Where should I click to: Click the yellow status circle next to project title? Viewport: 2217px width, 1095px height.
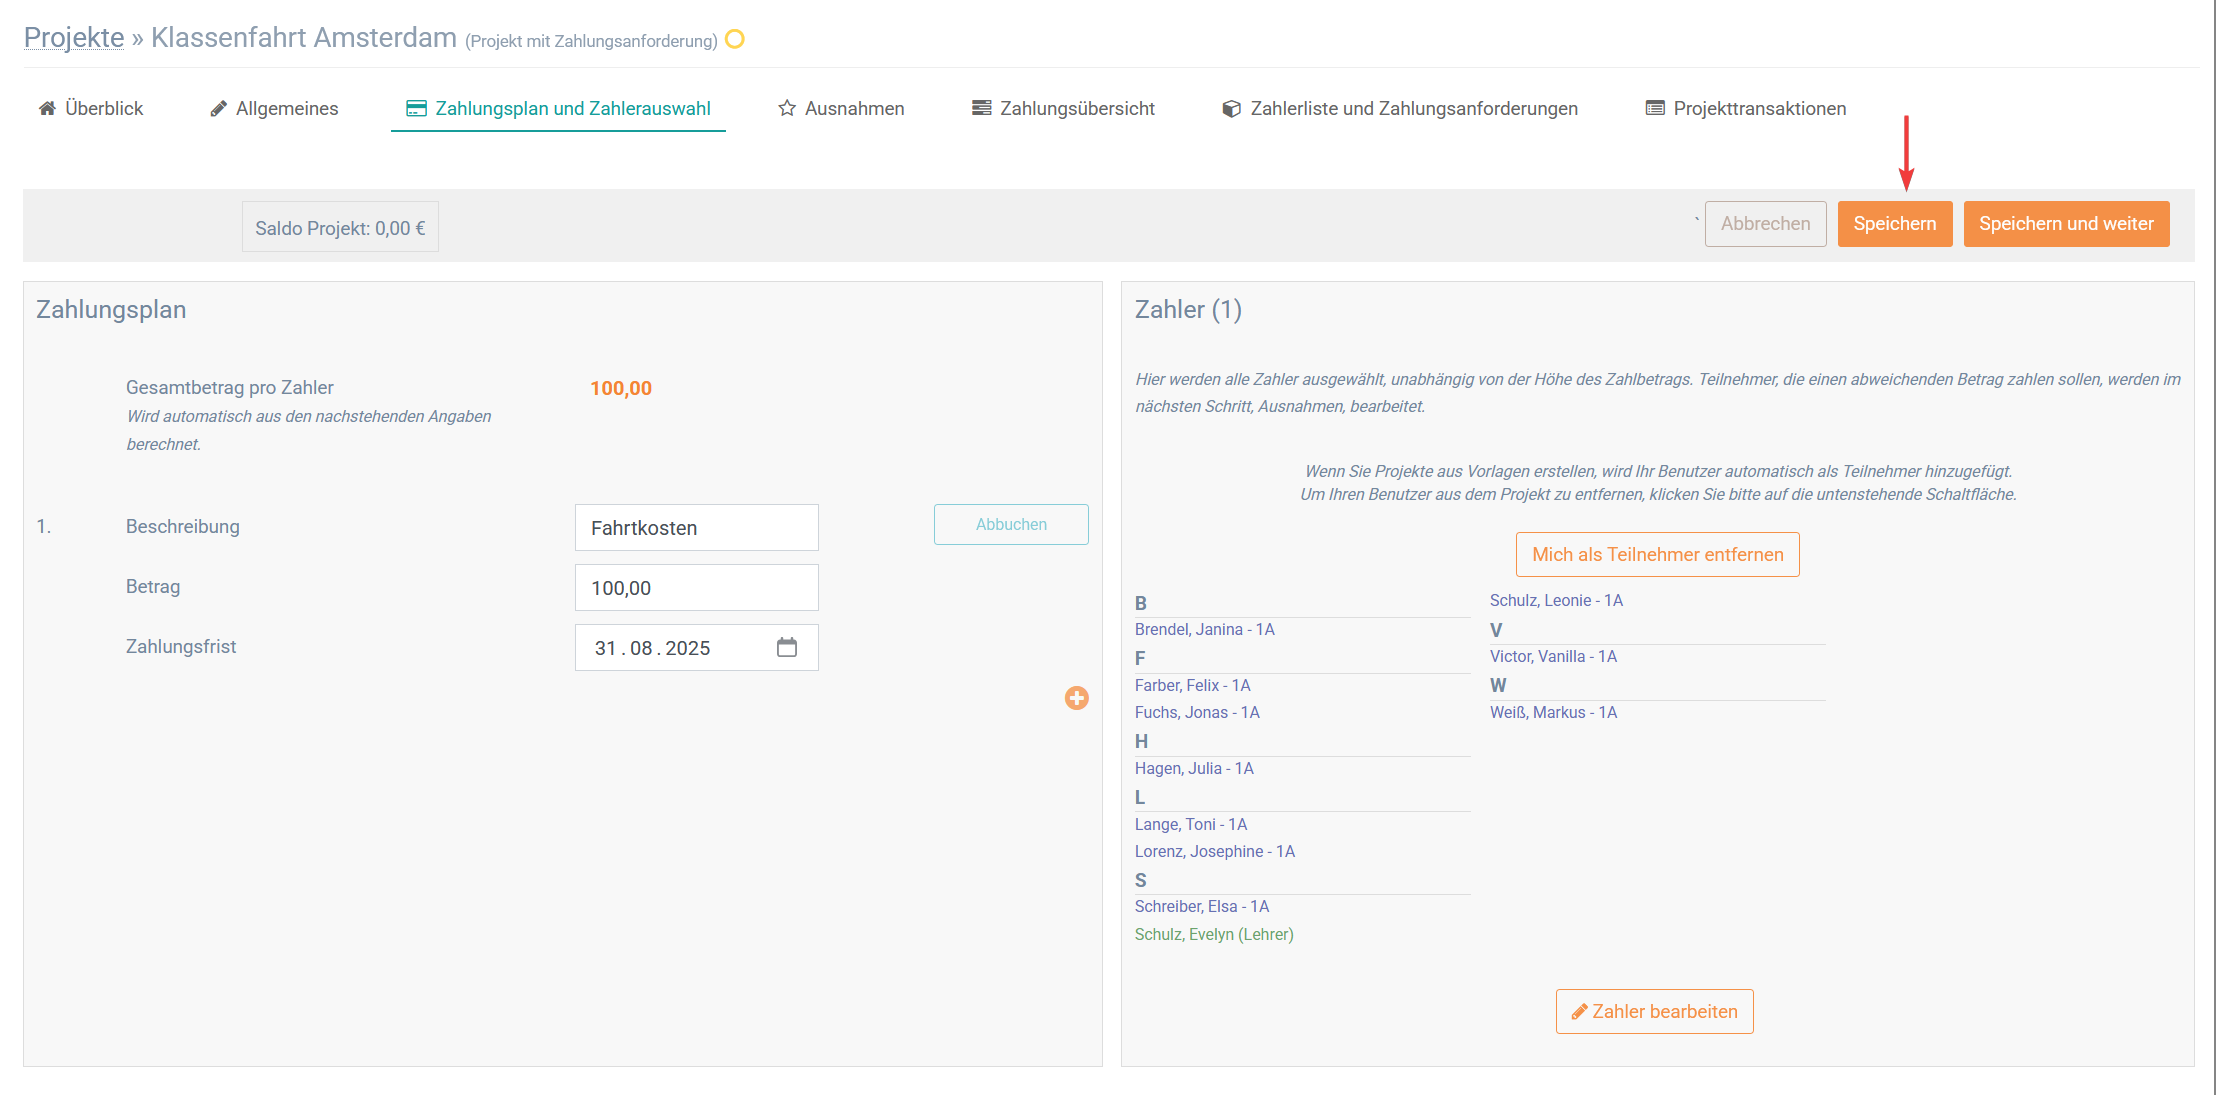[x=735, y=40]
